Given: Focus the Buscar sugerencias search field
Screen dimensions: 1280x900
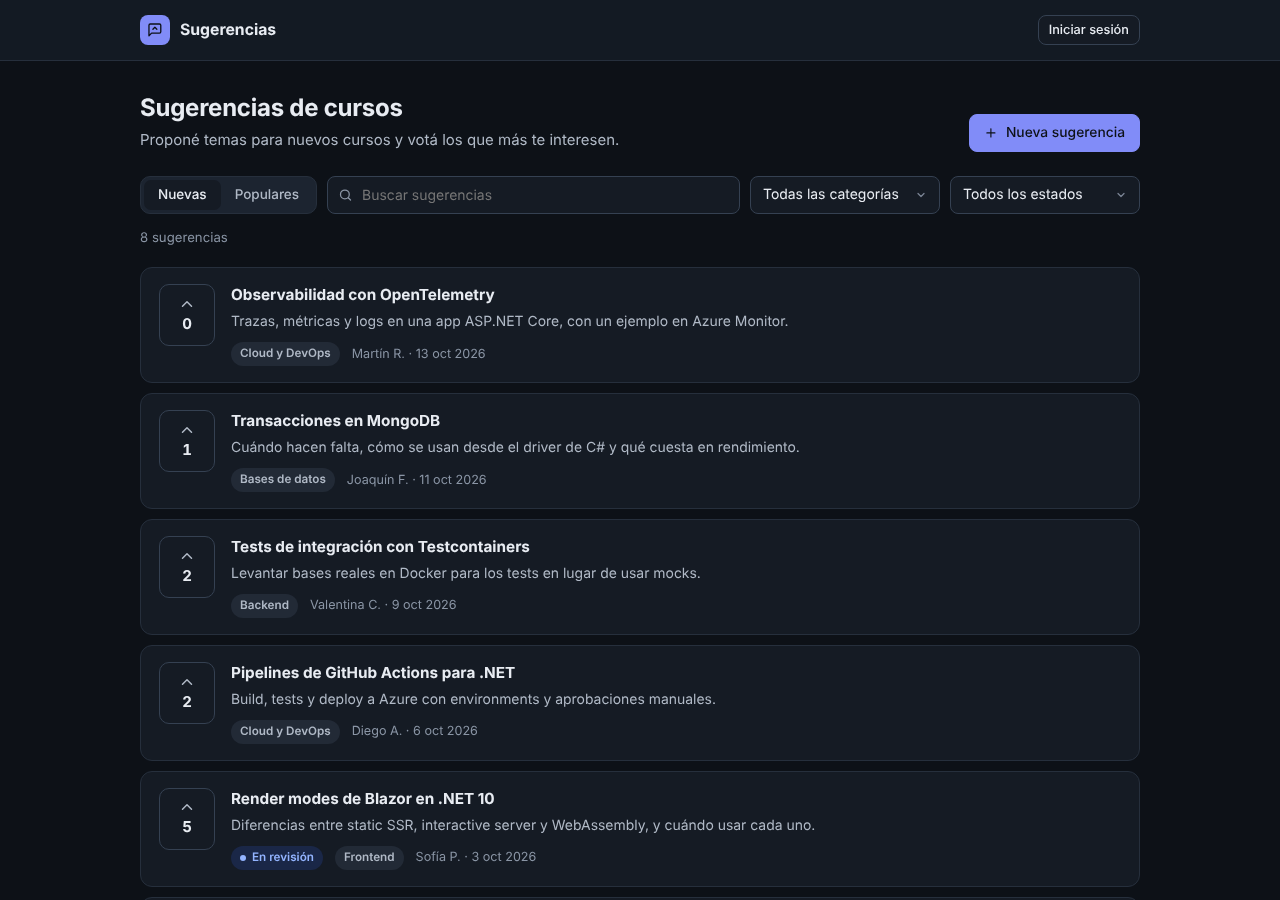Looking at the screenshot, I should 533,195.
